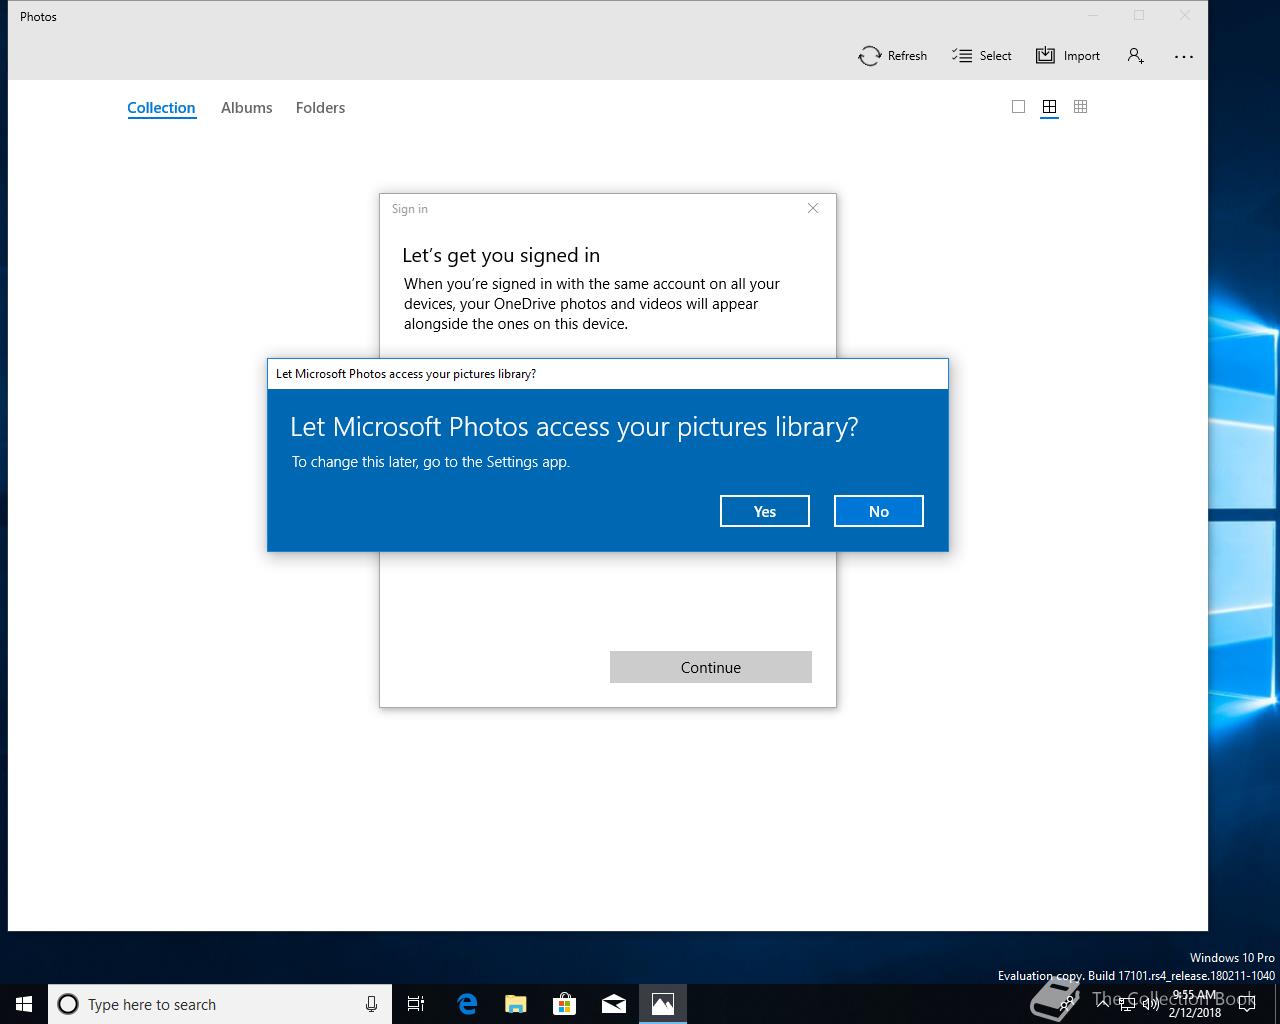Open the three-dot more options menu
Image resolution: width=1280 pixels, height=1024 pixels.
[x=1184, y=56]
